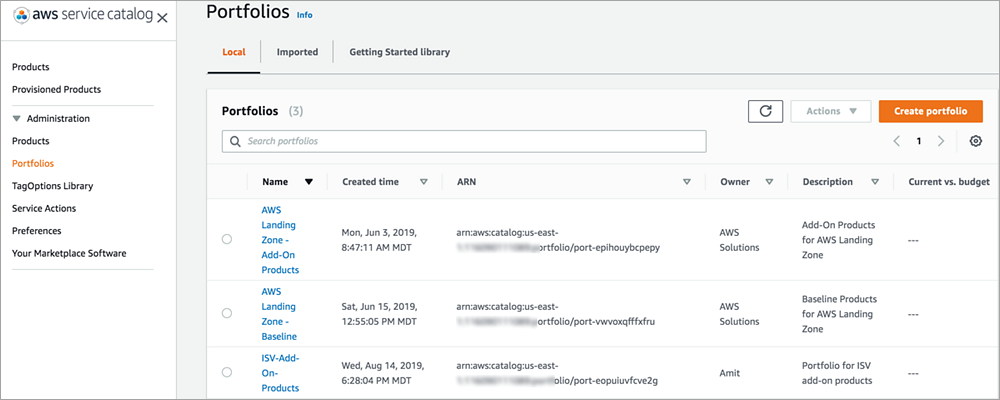Go to next page of portfolios
1000x400 pixels.
[x=941, y=141]
